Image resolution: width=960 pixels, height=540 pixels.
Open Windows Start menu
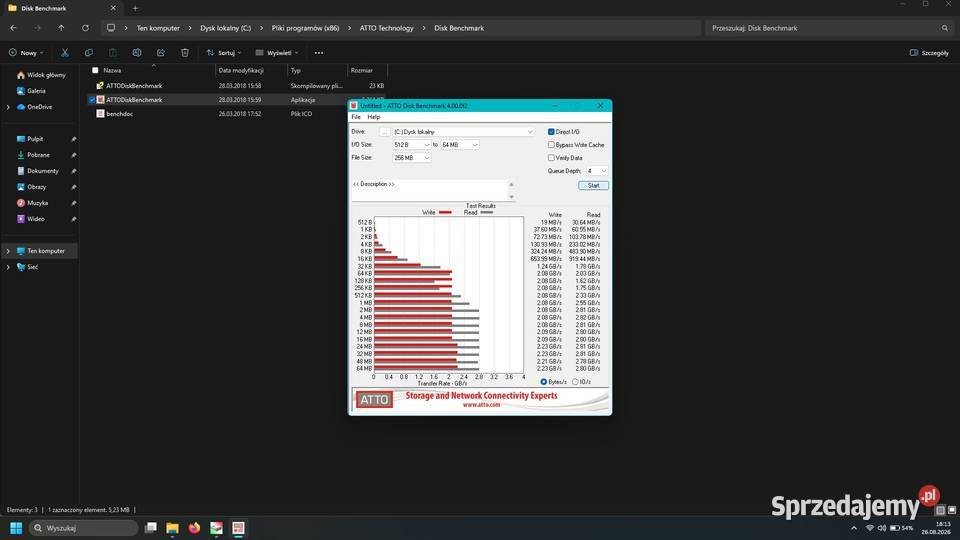coord(16,528)
